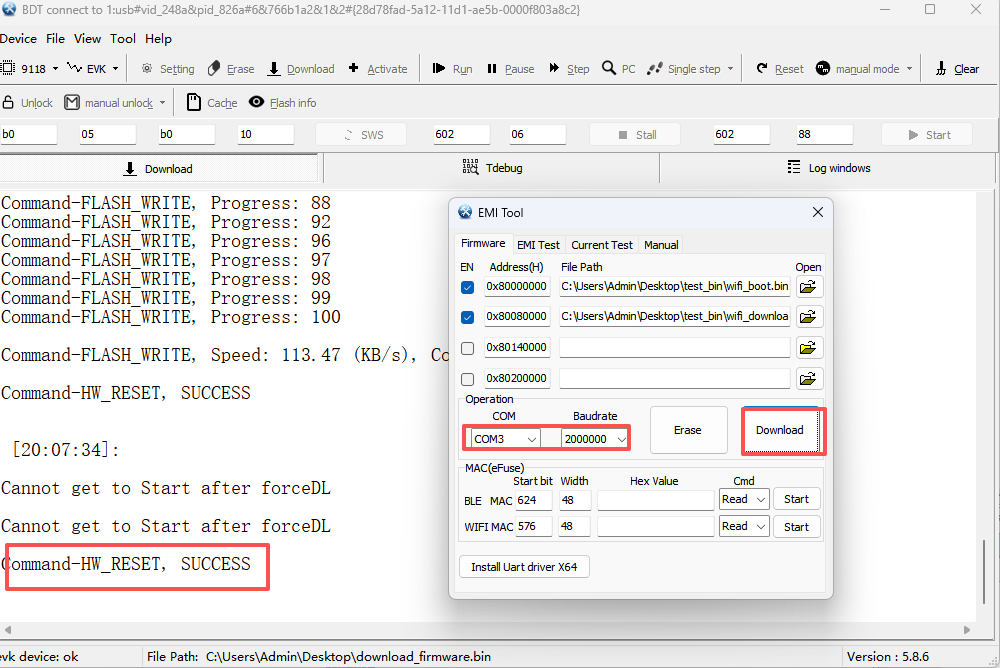Viewport: 1000px width, 668px height.
Task: Browse file for address 0x80200000 row
Action: pyautogui.click(x=808, y=378)
